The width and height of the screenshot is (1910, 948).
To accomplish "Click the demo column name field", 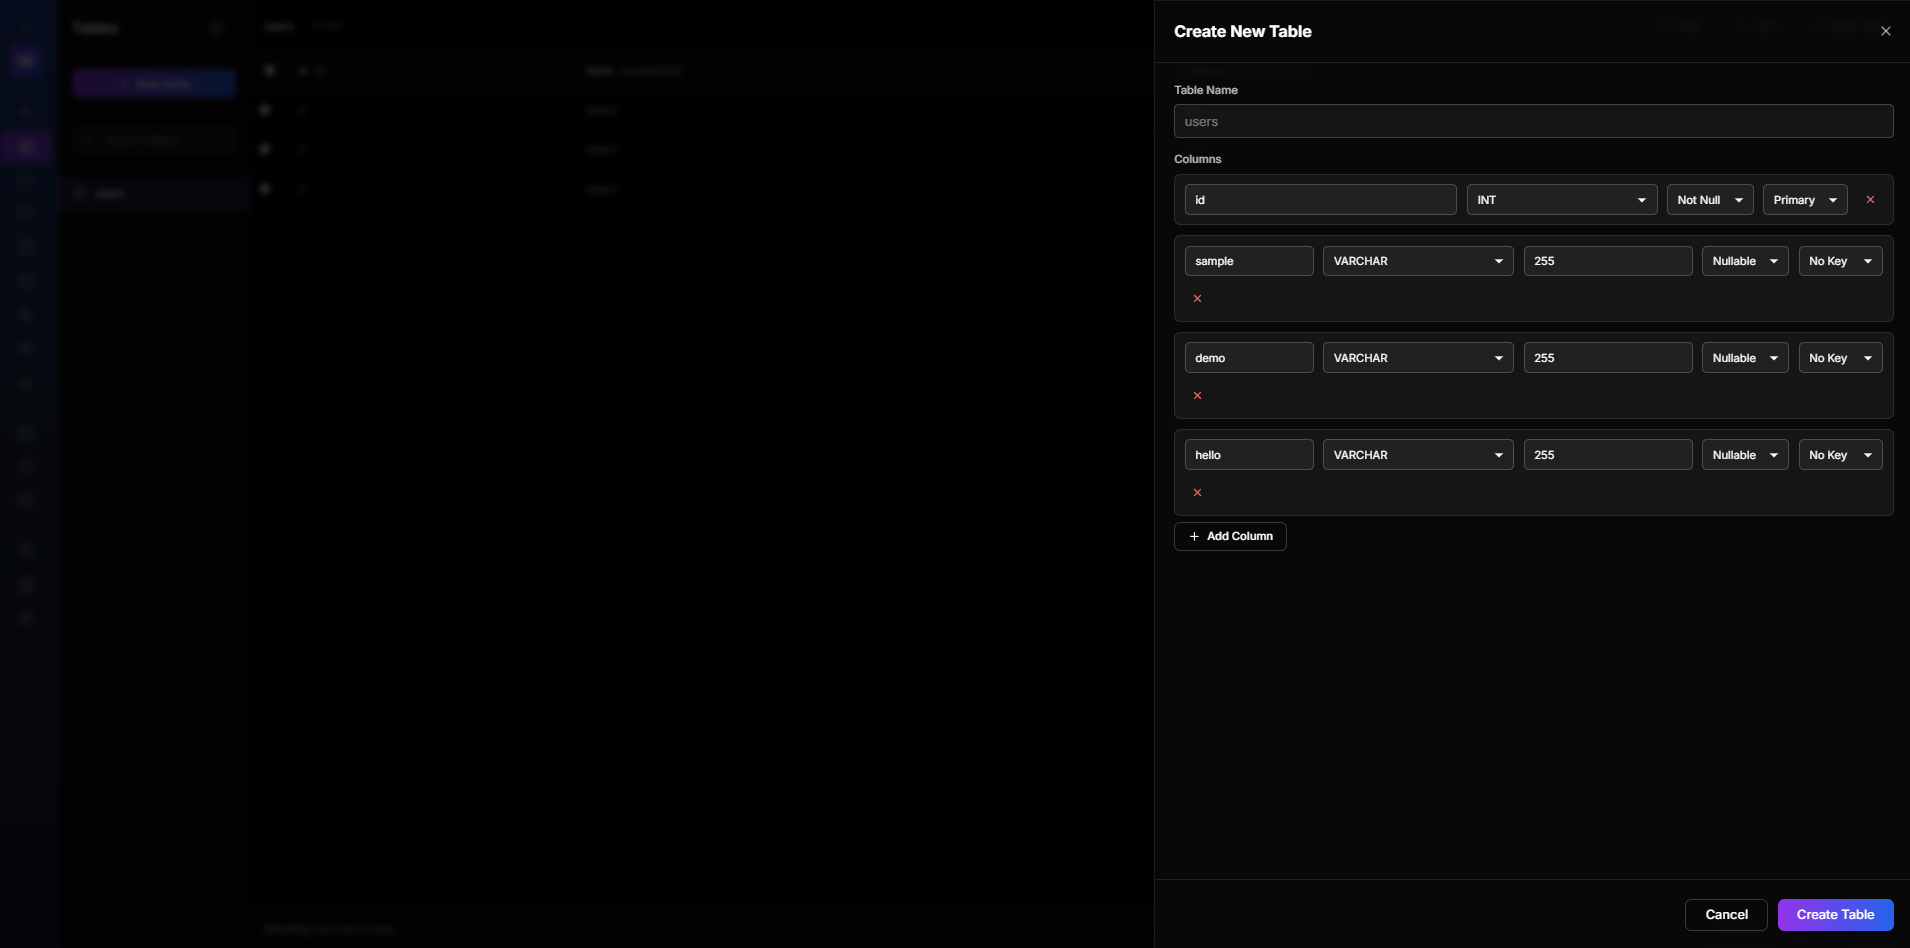I will [x=1248, y=358].
